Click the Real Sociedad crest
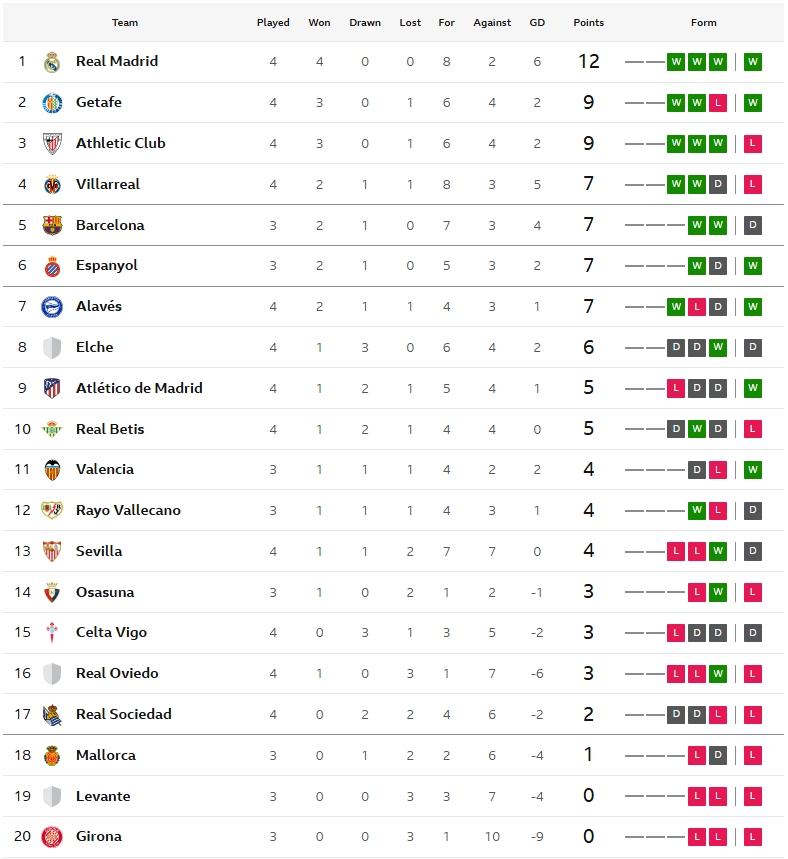This screenshot has width=788, height=859. click(52, 715)
